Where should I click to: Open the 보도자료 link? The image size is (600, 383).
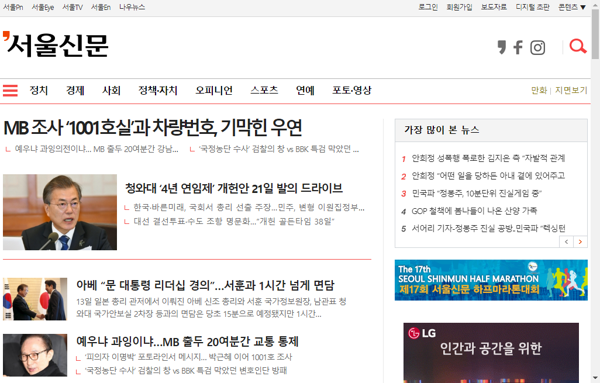(x=494, y=7)
